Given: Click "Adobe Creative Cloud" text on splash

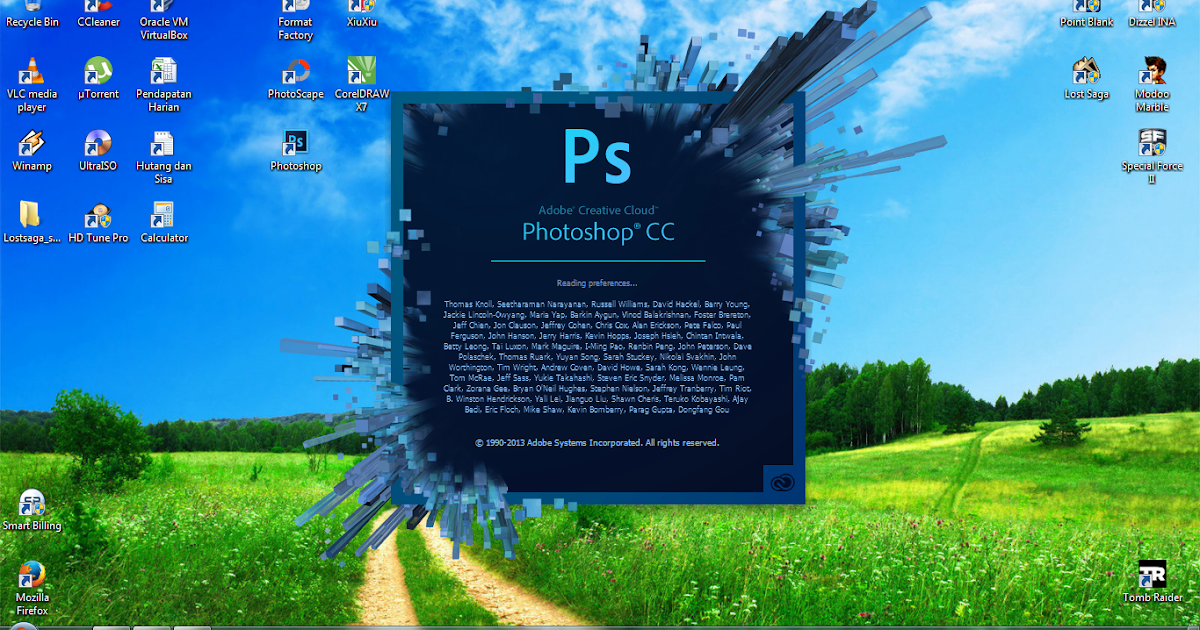Looking at the screenshot, I should pyautogui.click(x=598, y=210).
